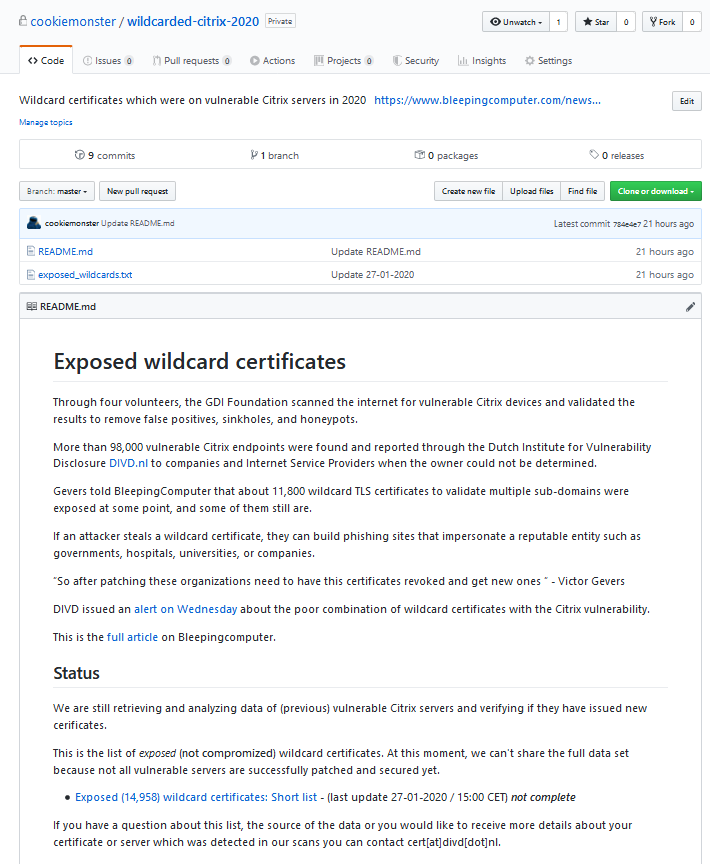710x864 pixels.
Task: Open repository Settings tab
Action: (x=549, y=61)
